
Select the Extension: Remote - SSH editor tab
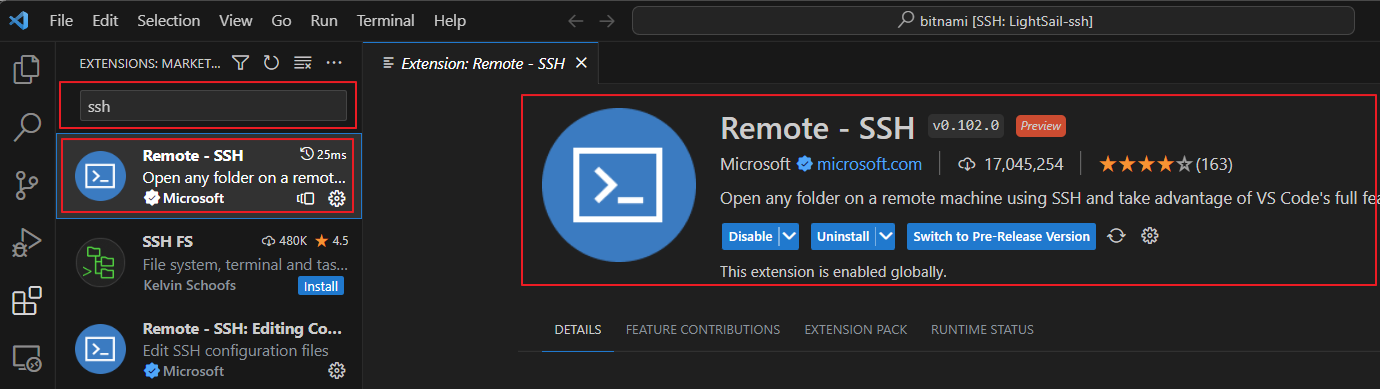481,63
